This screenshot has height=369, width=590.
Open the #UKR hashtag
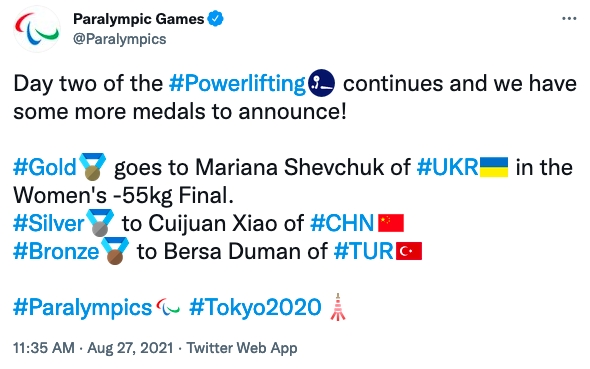[x=447, y=167]
